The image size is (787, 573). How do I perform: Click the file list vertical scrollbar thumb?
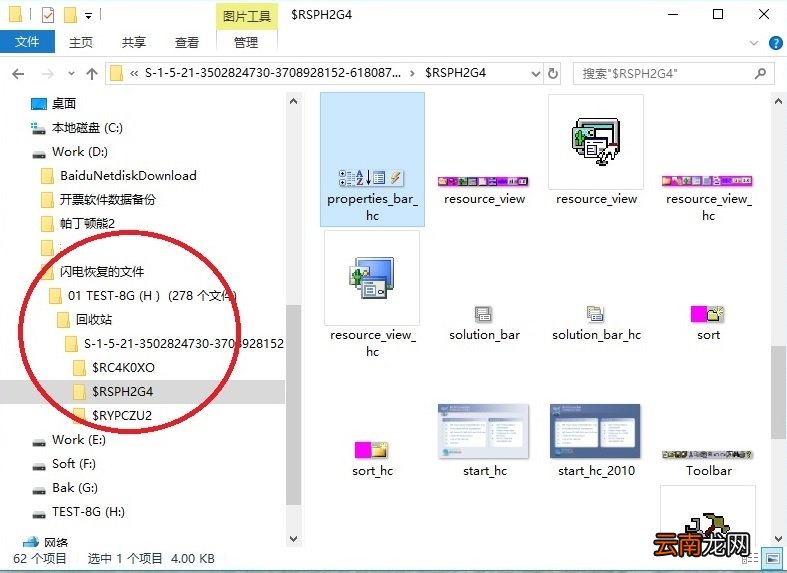[778, 390]
